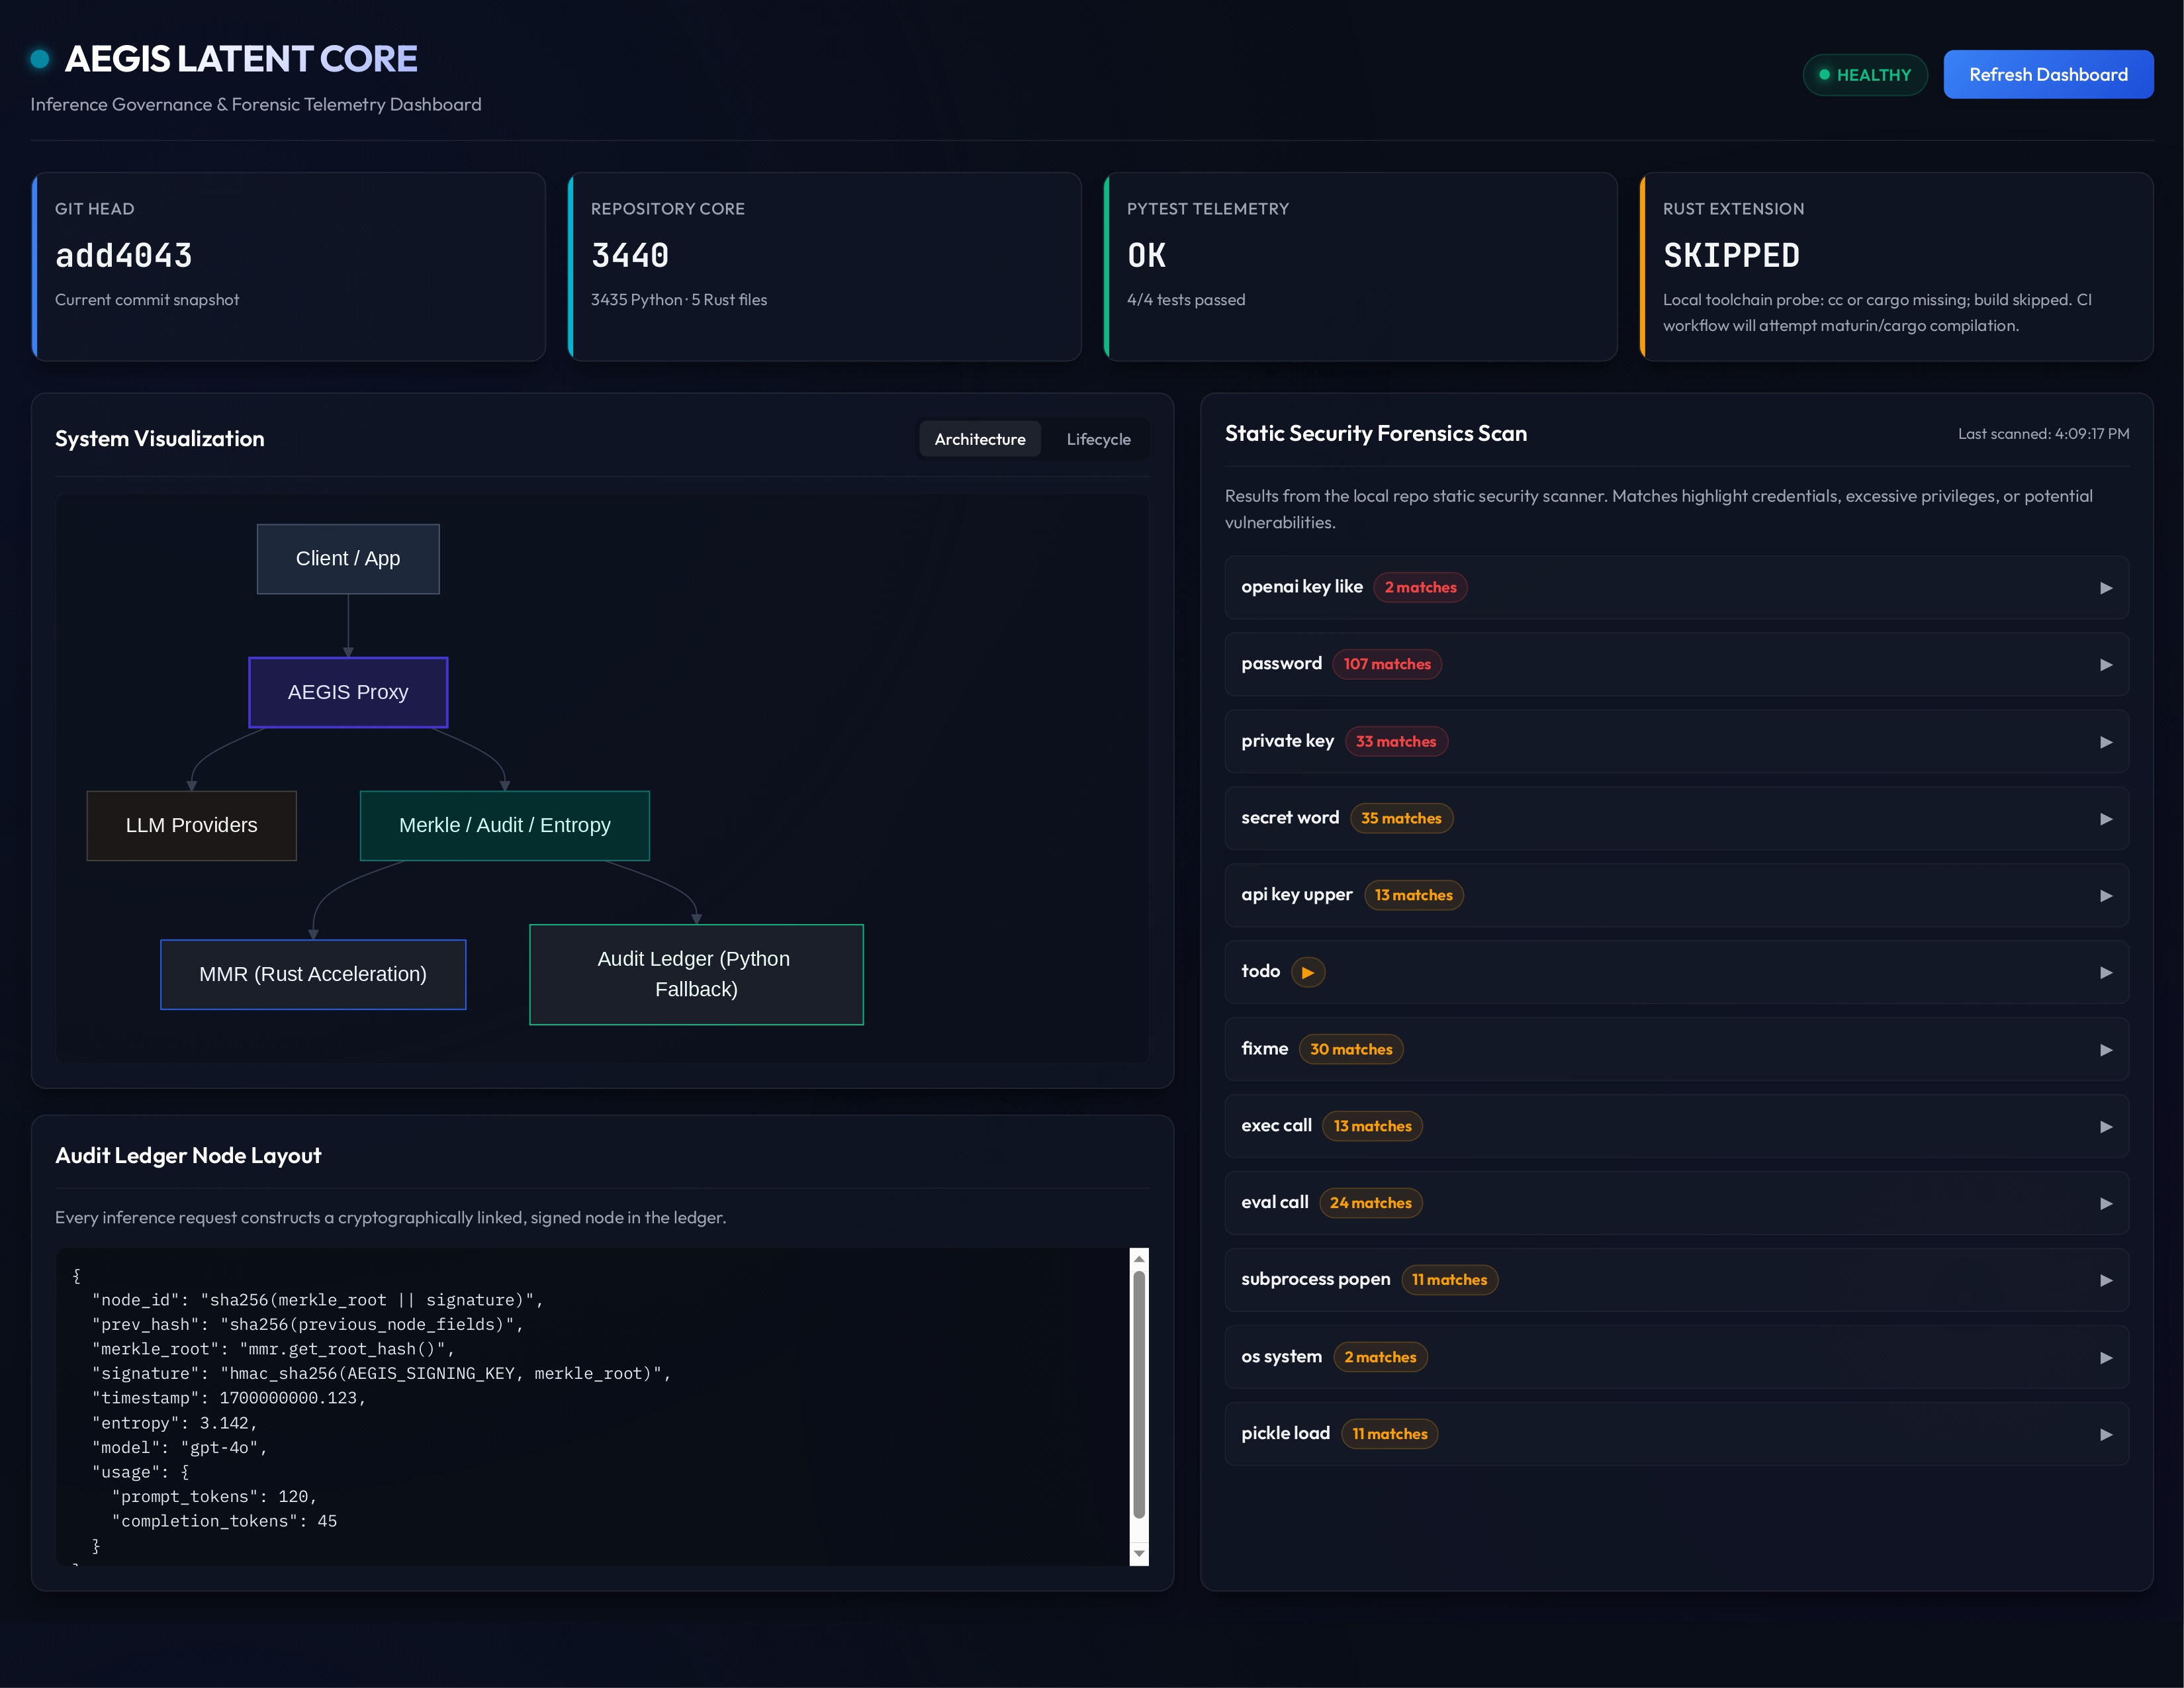Screen dimensions: 2184x1688
Task: Click the Last scanned timestamp
Action: pos(2043,434)
